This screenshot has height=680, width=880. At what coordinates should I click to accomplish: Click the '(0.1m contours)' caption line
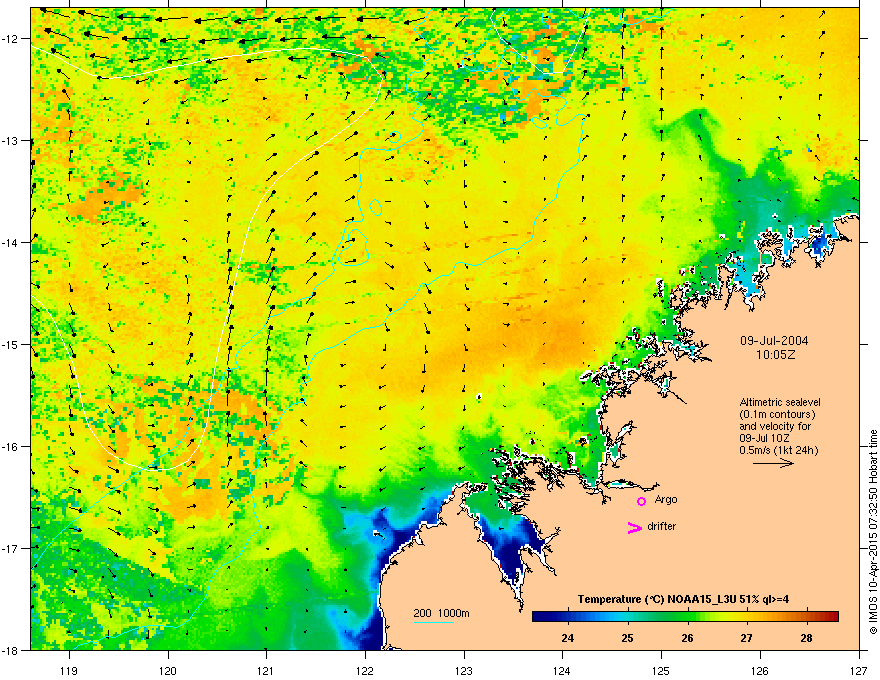pyautogui.click(x=777, y=415)
